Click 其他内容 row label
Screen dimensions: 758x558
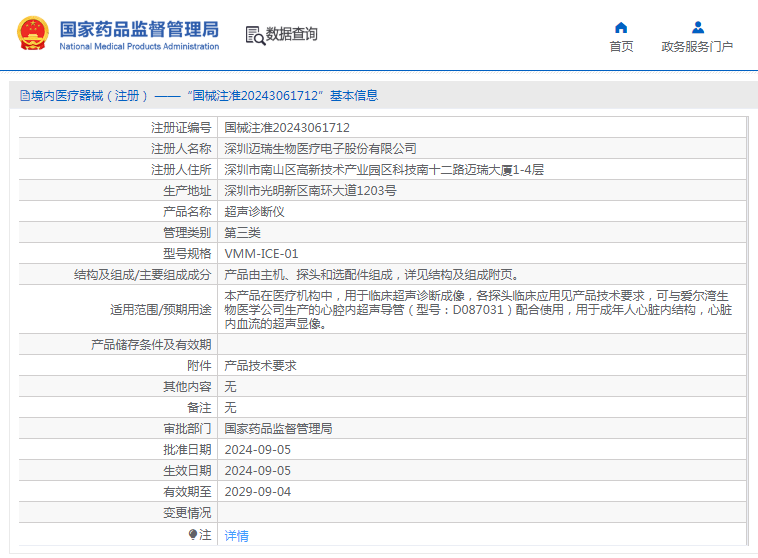[188, 386]
